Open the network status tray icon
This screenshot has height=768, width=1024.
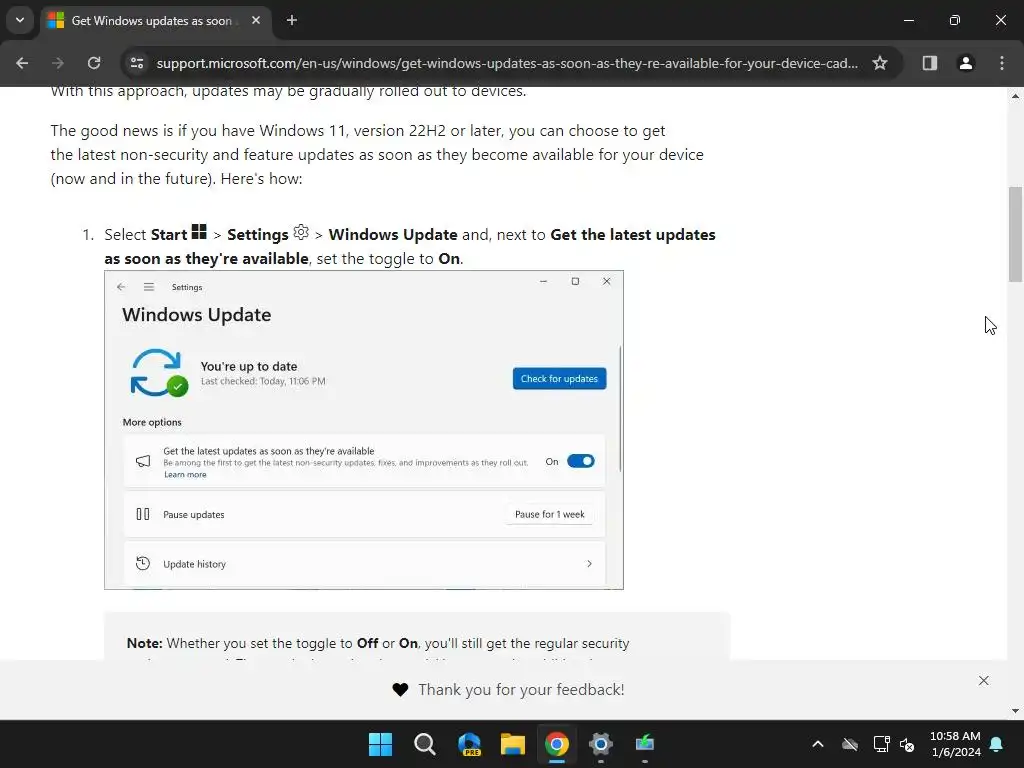(881, 744)
